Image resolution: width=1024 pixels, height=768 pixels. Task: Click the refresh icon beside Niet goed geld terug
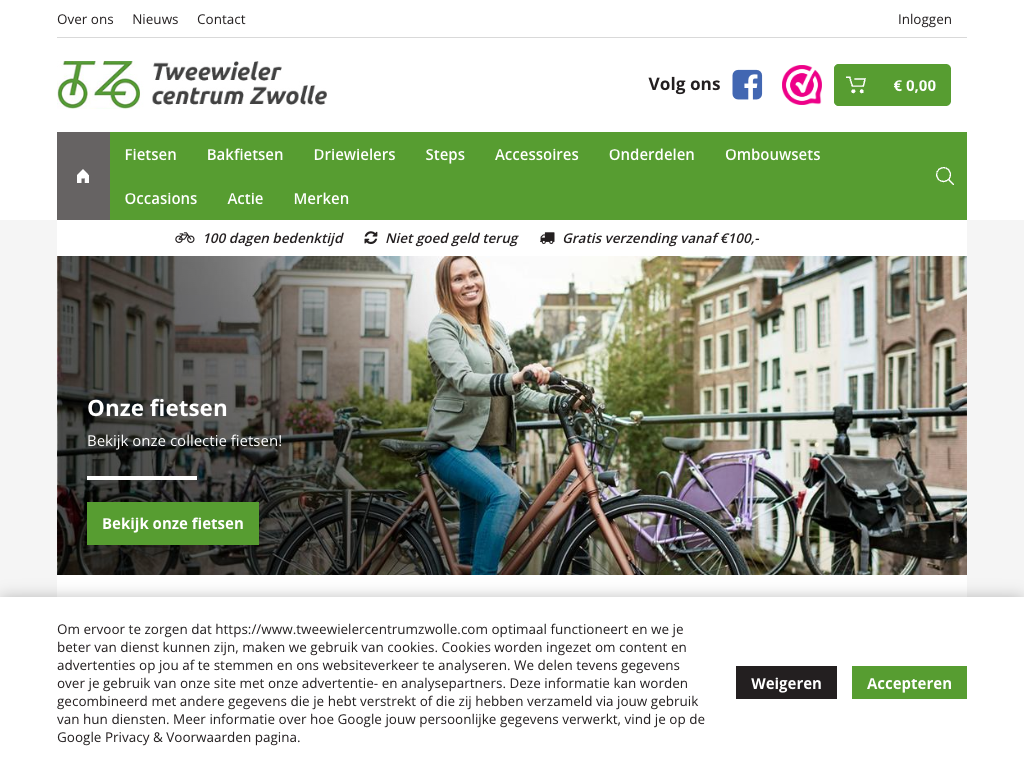371,238
